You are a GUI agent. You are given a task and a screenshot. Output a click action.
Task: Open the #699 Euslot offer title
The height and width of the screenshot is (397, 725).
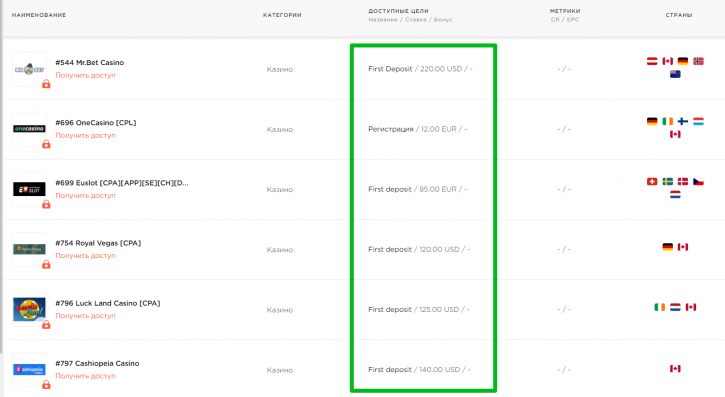122,183
